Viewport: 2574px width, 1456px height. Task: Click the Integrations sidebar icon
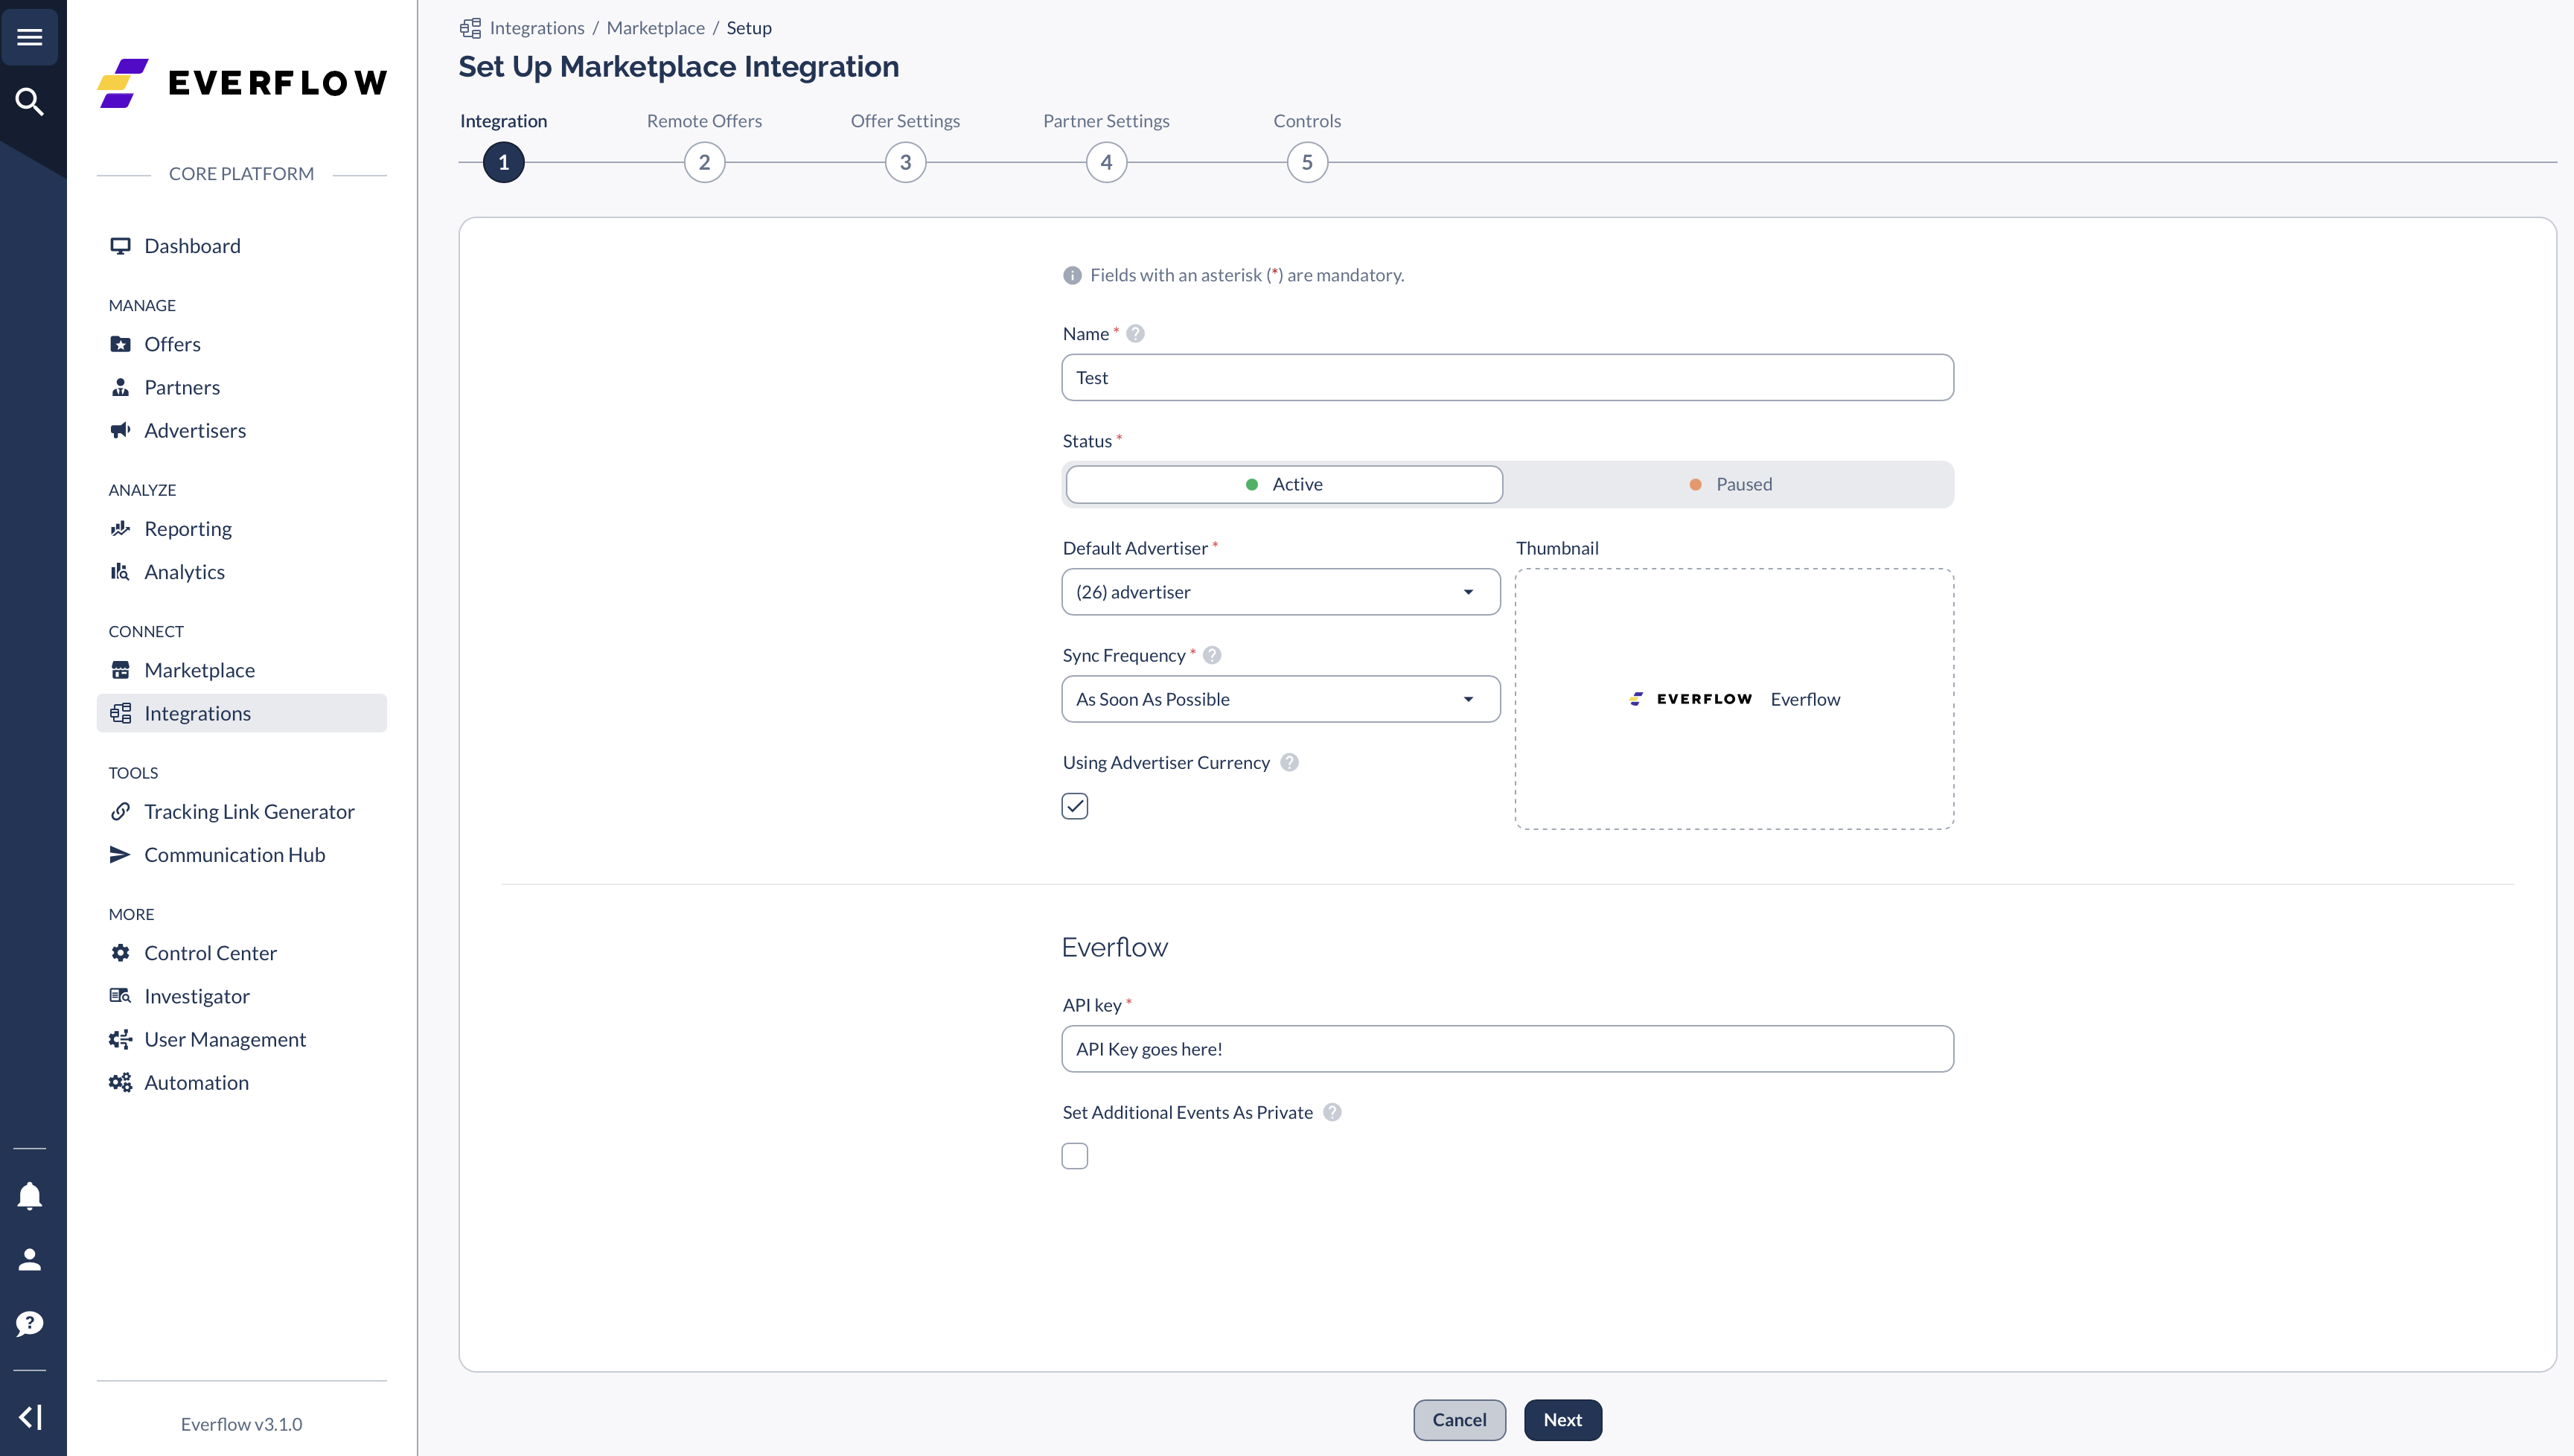(x=120, y=713)
